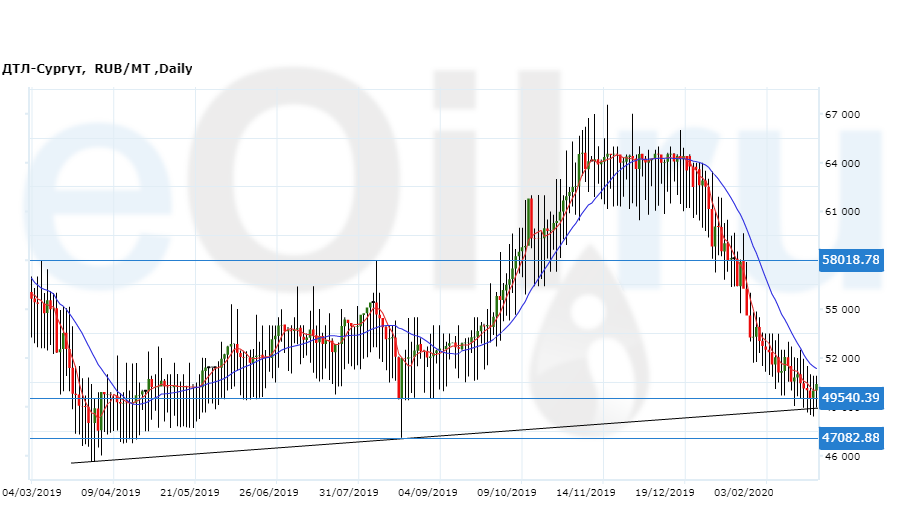Select the 04/09/2019 date label
The image size is (909, 509).
coord(428,492)
